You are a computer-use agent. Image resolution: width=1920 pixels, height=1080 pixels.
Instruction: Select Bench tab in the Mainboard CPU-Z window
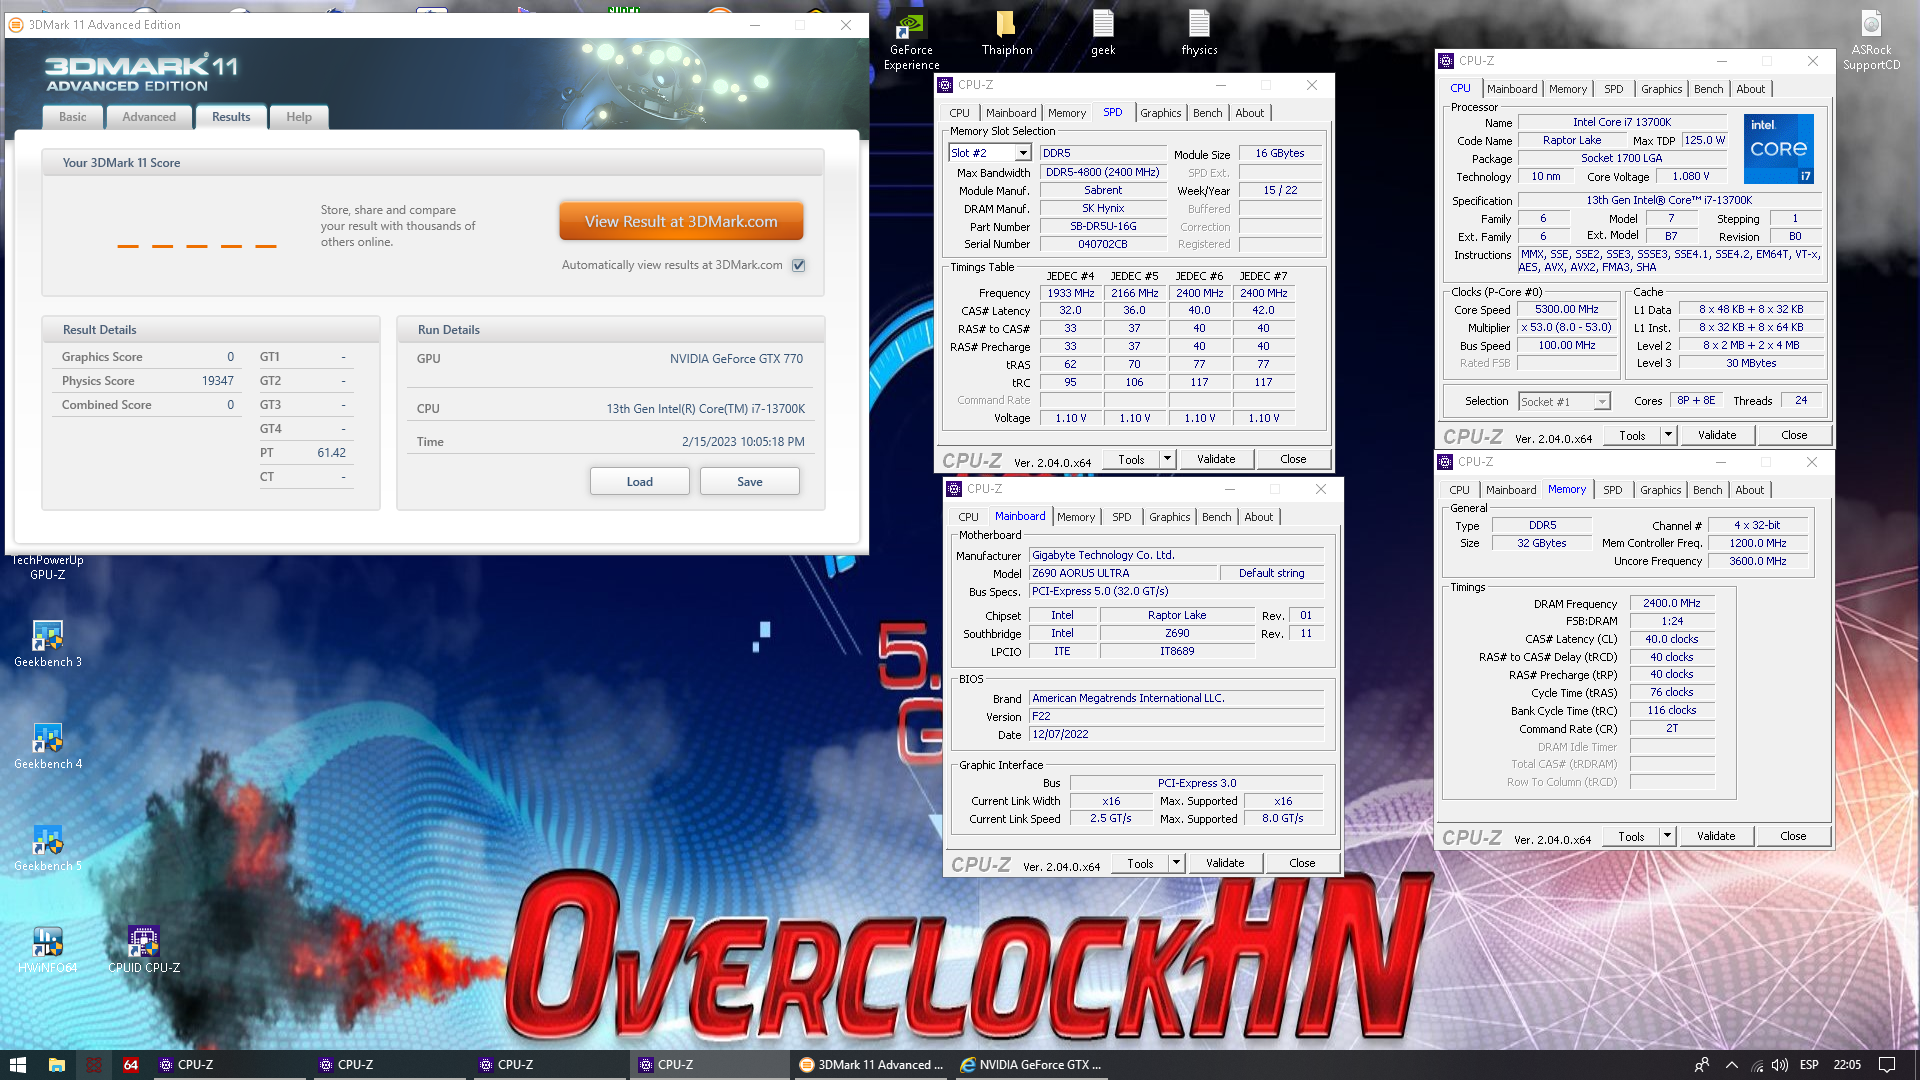click(x=1216, y=517)
